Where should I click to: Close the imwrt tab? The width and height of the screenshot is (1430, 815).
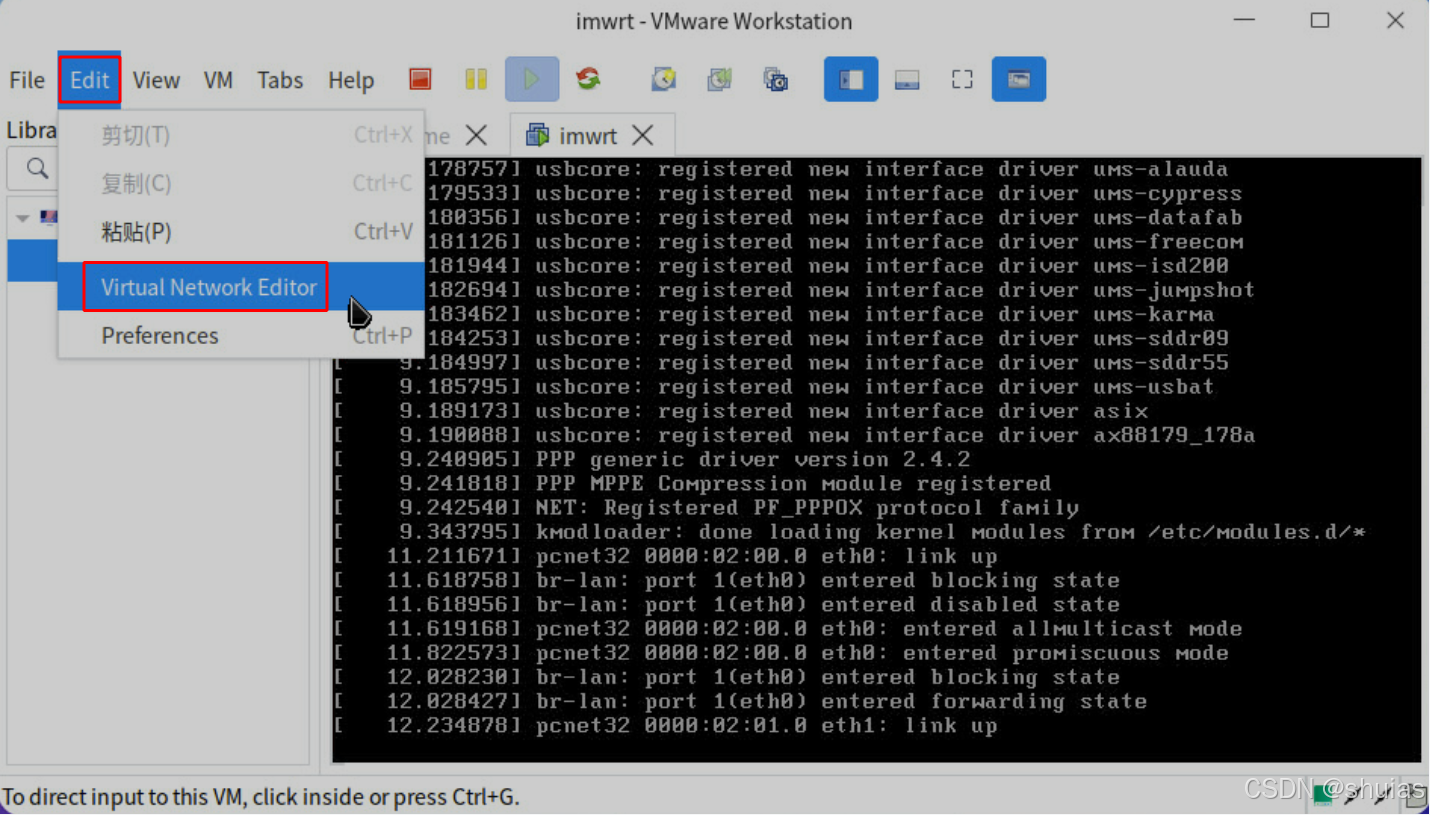pos(642,135)
